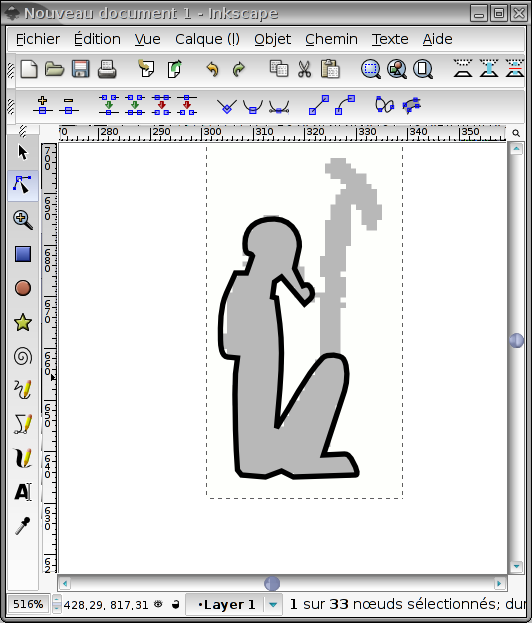
Task: Select the Bezier pen tool
Action: [23, 424]
